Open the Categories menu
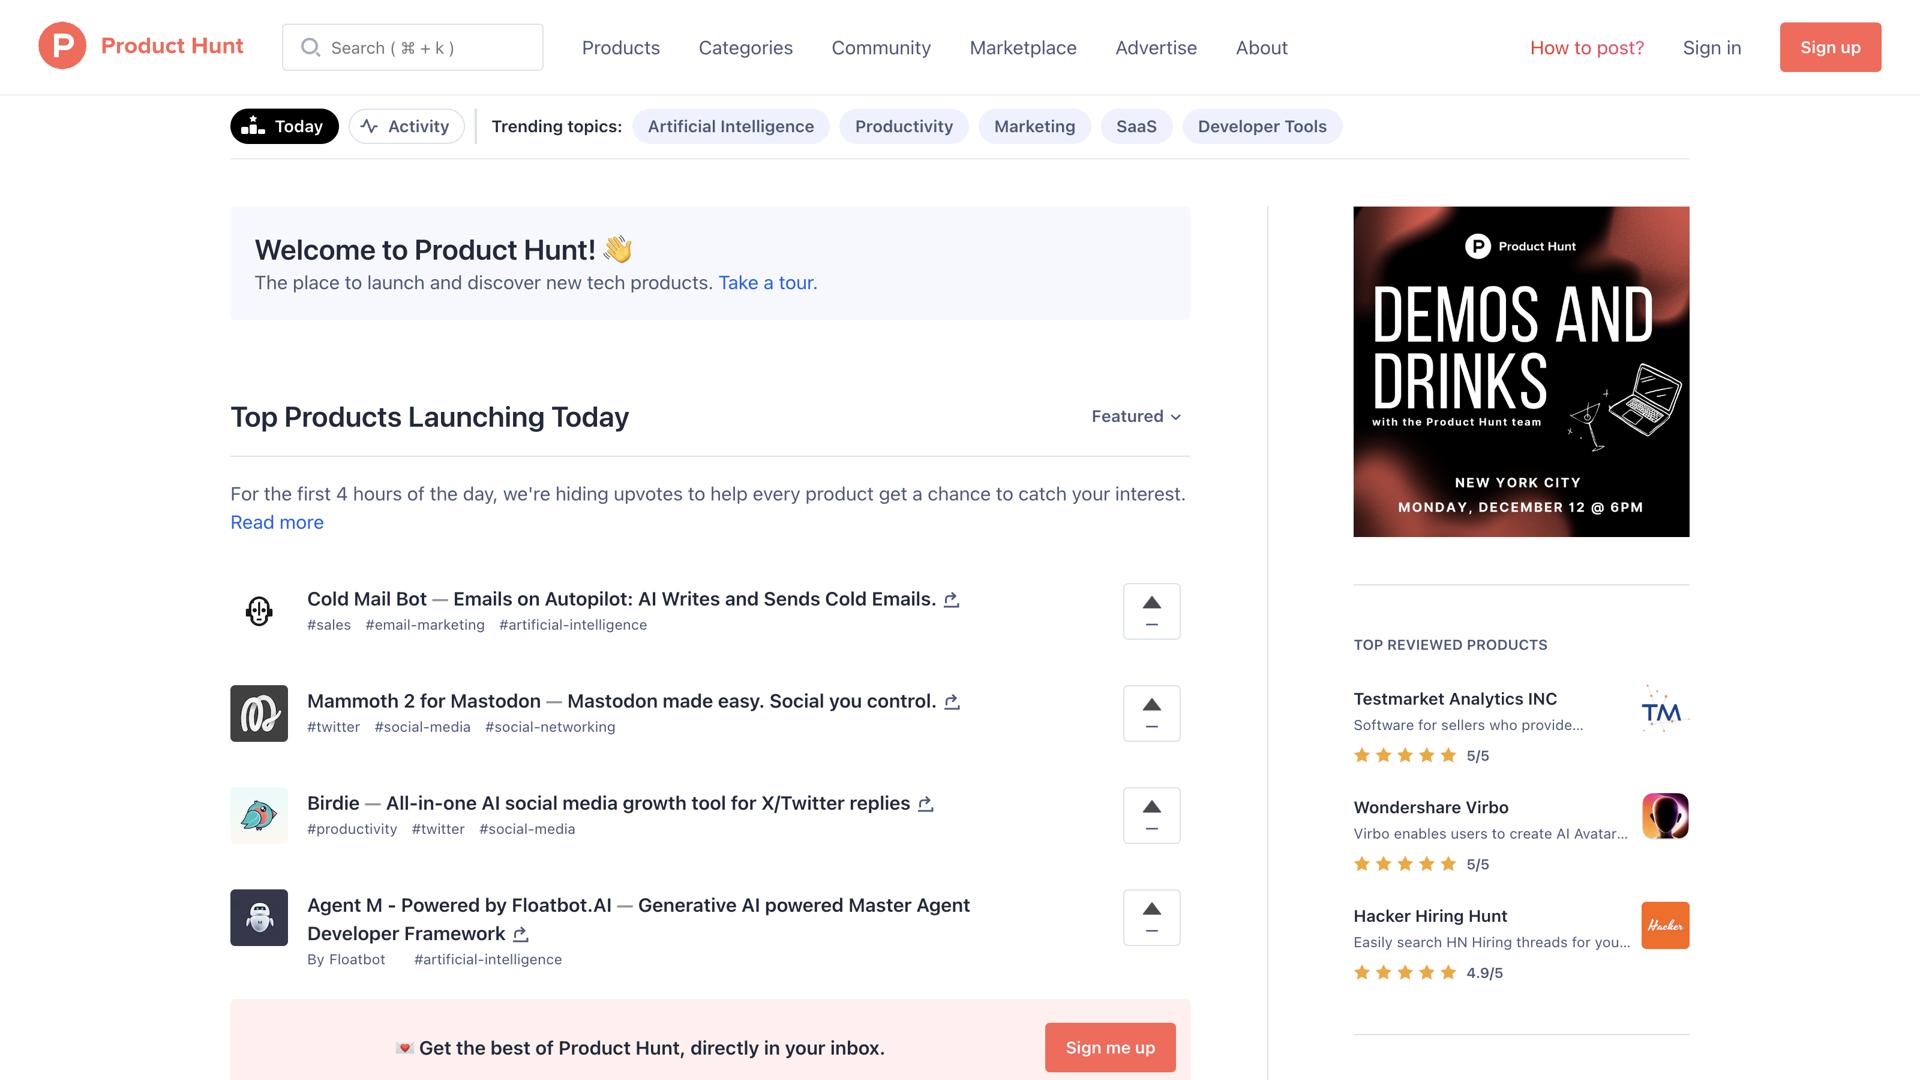This screenshot has height=1080, width=1920. click(745, 47)
